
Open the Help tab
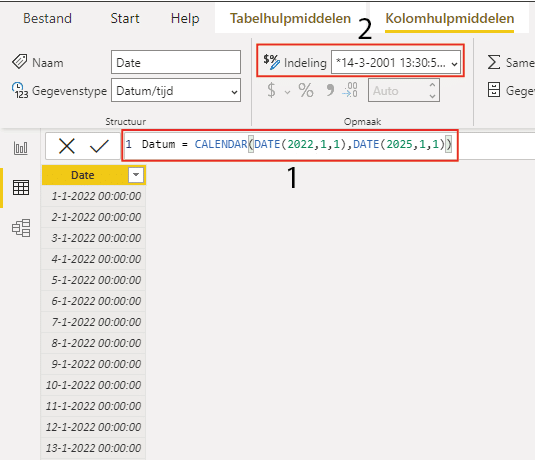point(185,18)
